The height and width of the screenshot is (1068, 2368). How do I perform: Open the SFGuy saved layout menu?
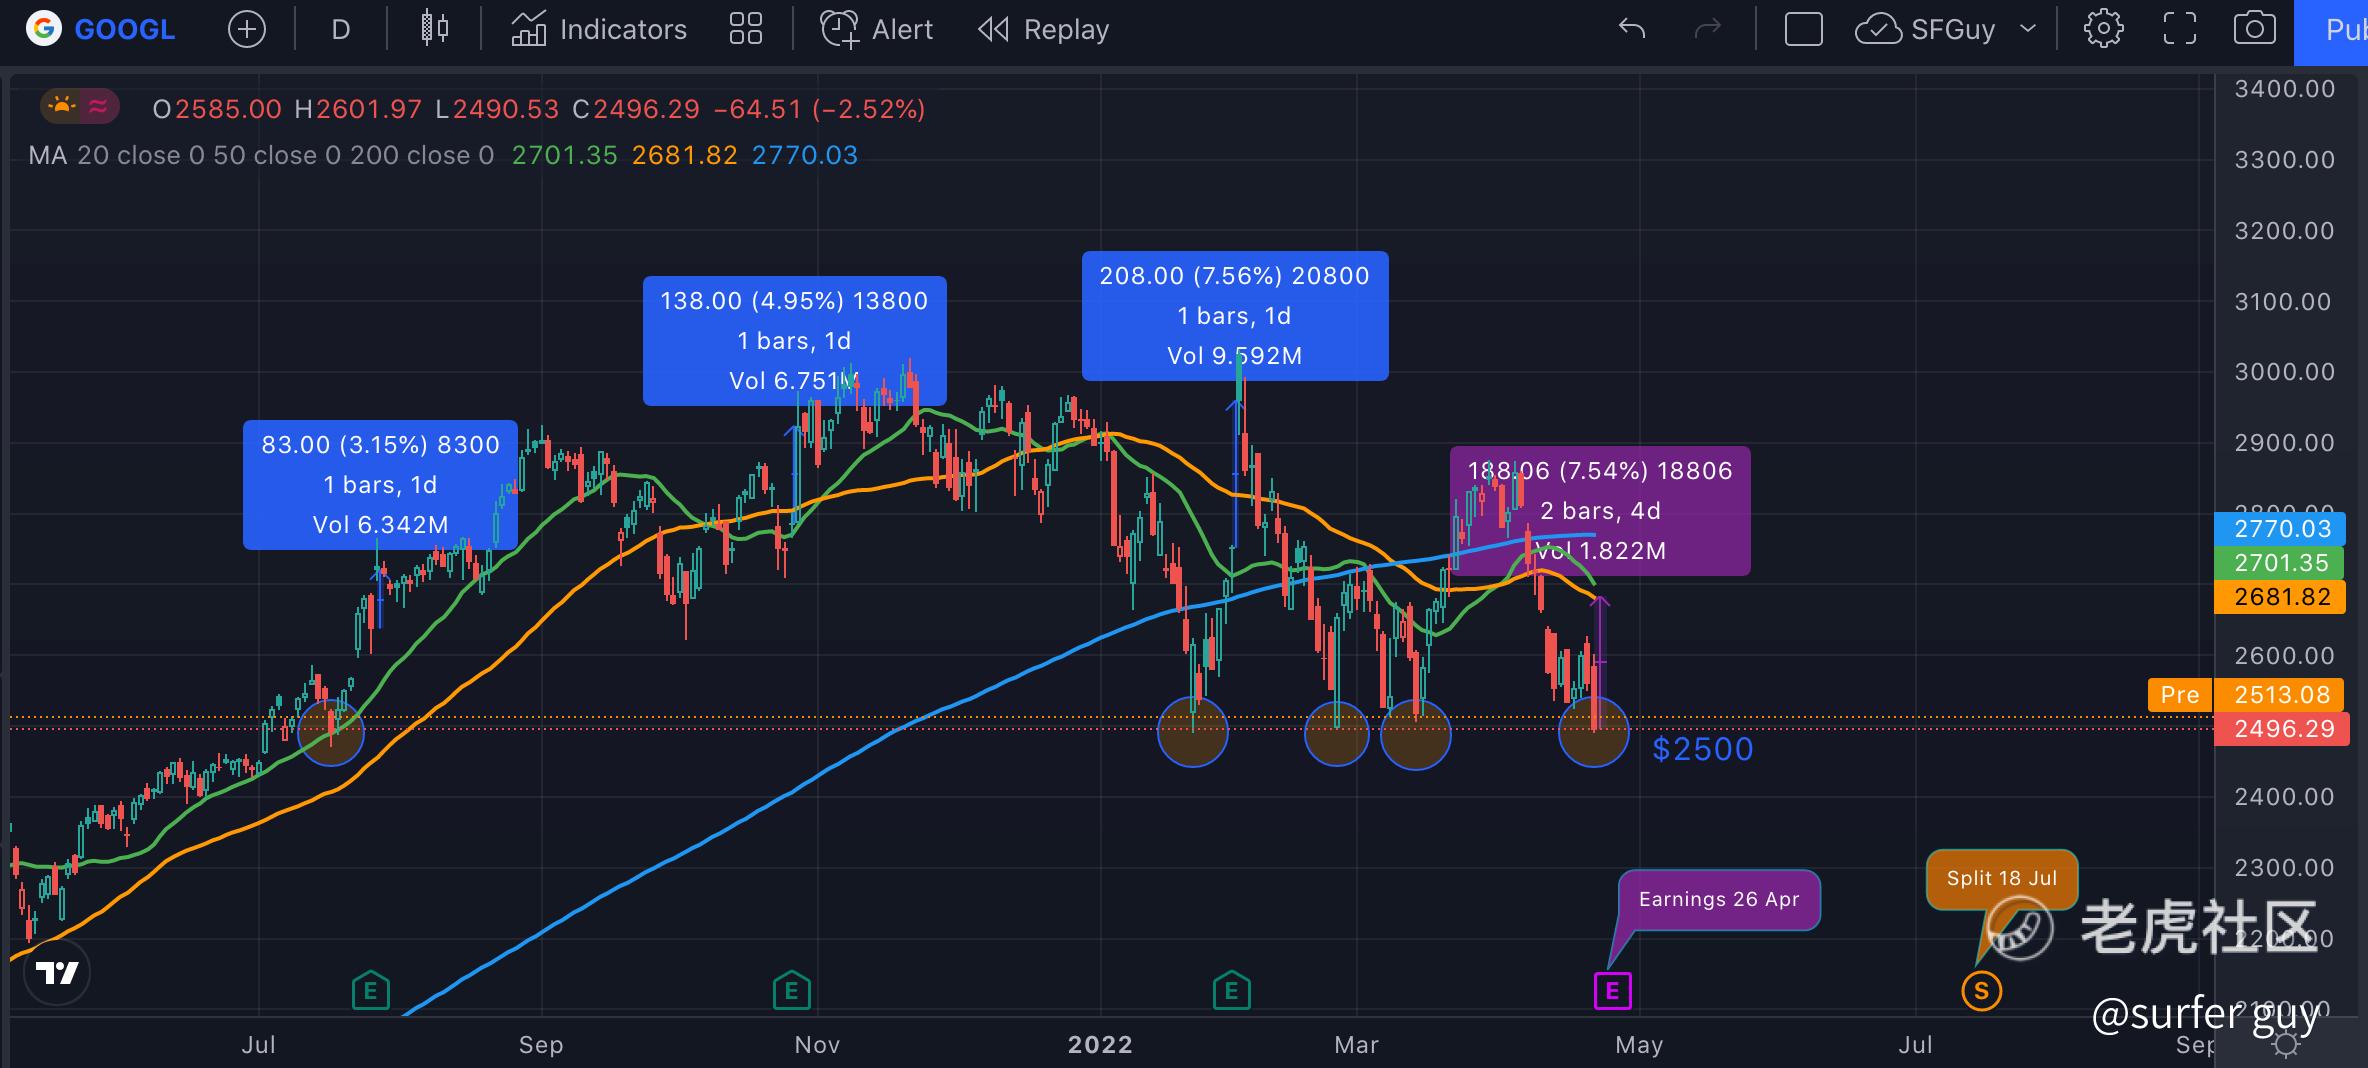click(1925, 29)
